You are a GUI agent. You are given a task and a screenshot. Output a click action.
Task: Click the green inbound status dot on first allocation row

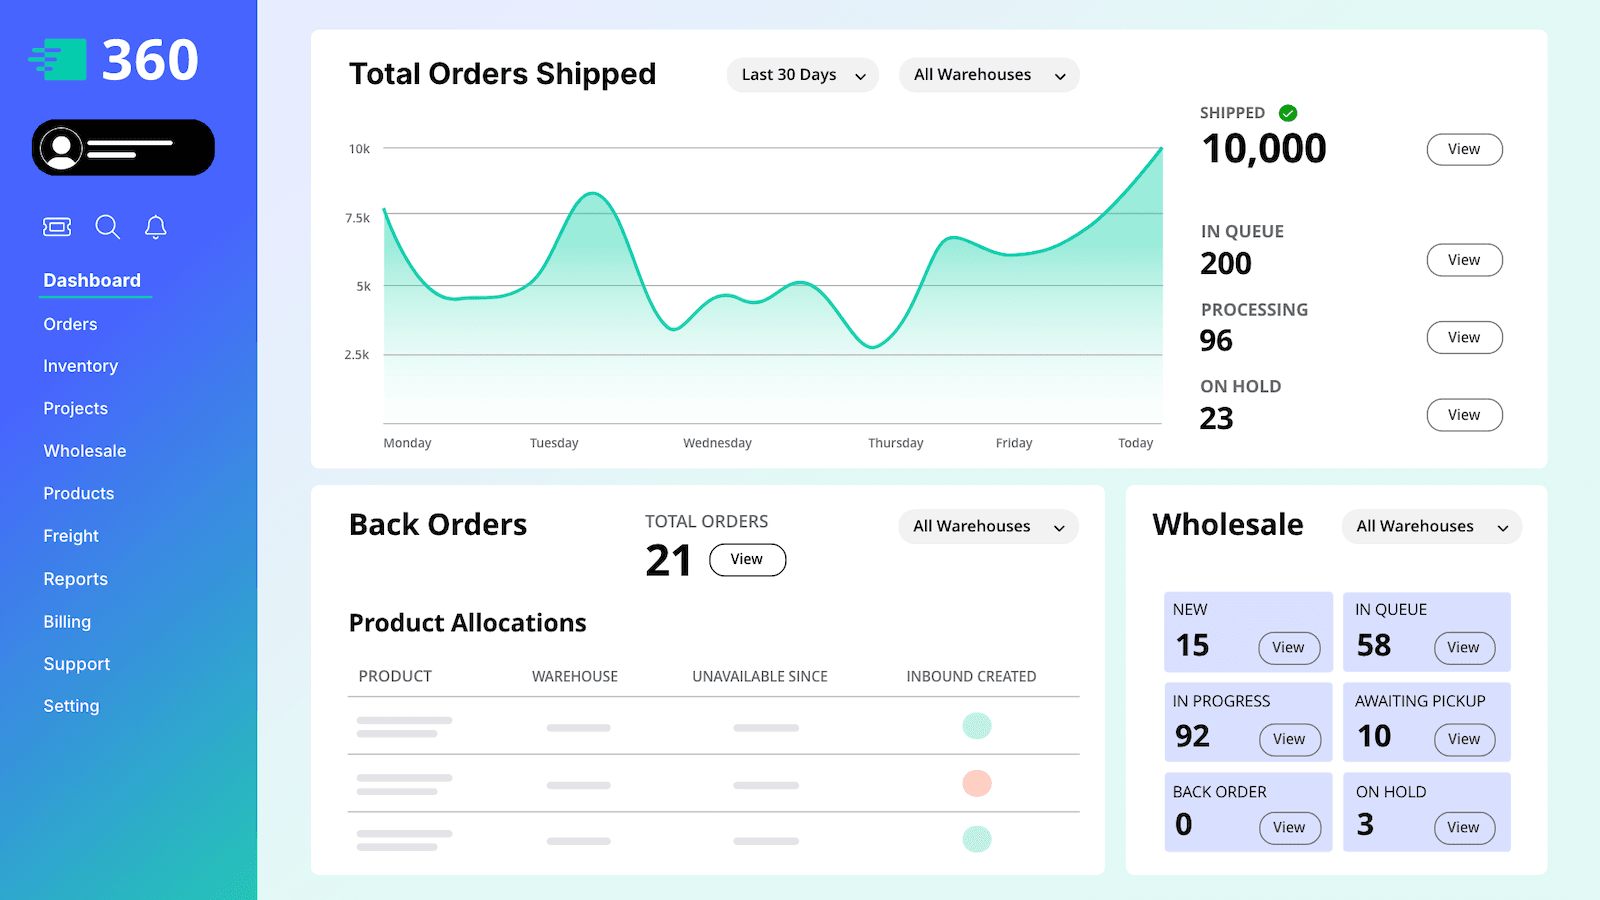click(977, 726)
